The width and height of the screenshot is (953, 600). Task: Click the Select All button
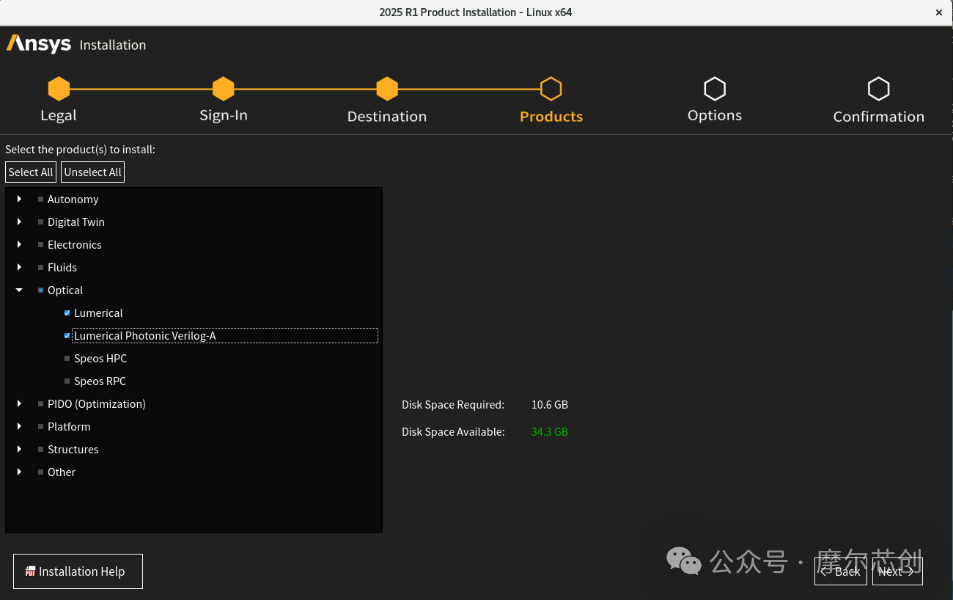pos(31,172)
